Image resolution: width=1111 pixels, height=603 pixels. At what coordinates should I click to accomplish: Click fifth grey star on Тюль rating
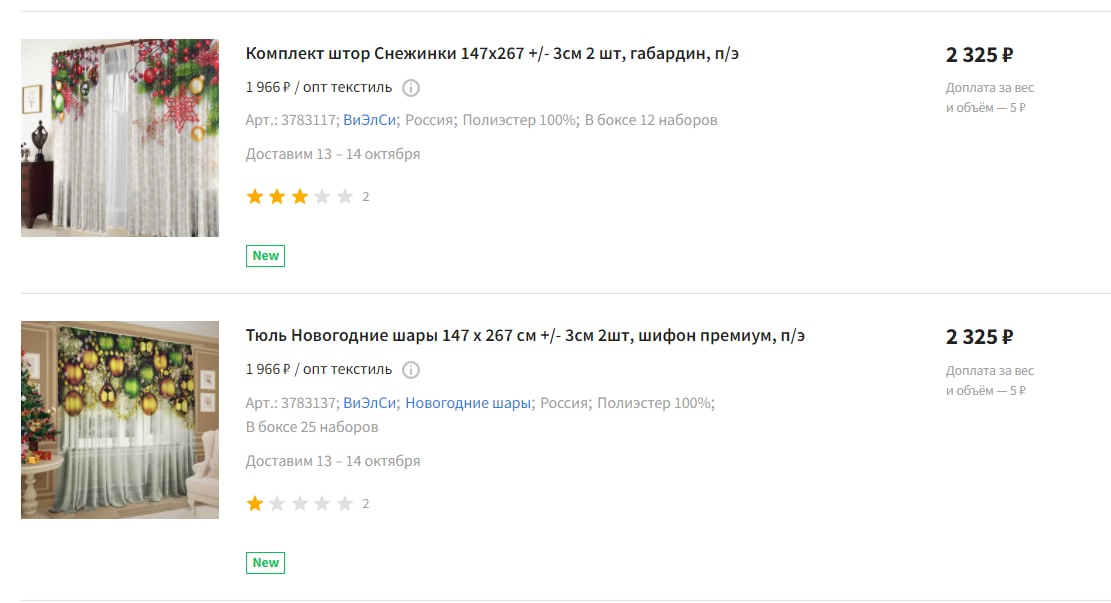[x=345, y=504]
